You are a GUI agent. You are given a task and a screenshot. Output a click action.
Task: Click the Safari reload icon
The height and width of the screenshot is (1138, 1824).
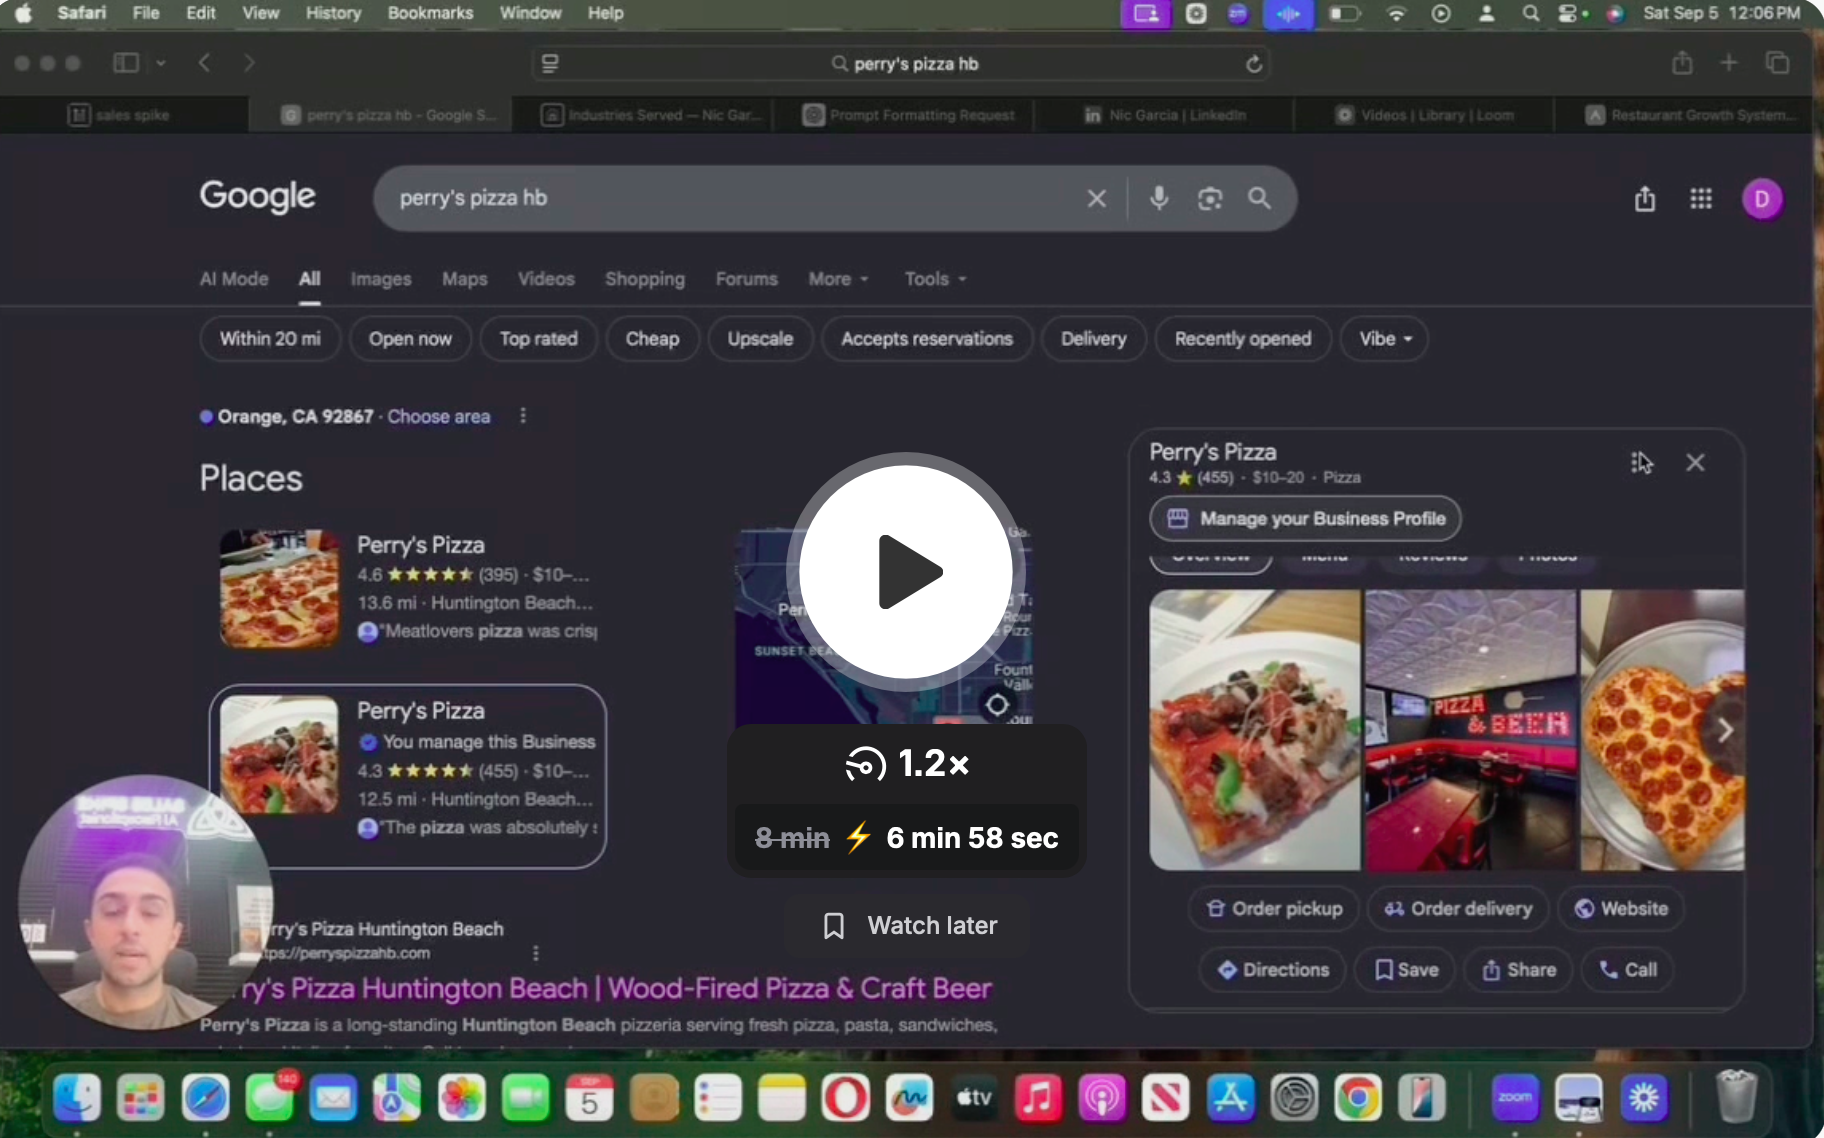pyautogui.click(x=1254, y=64)
